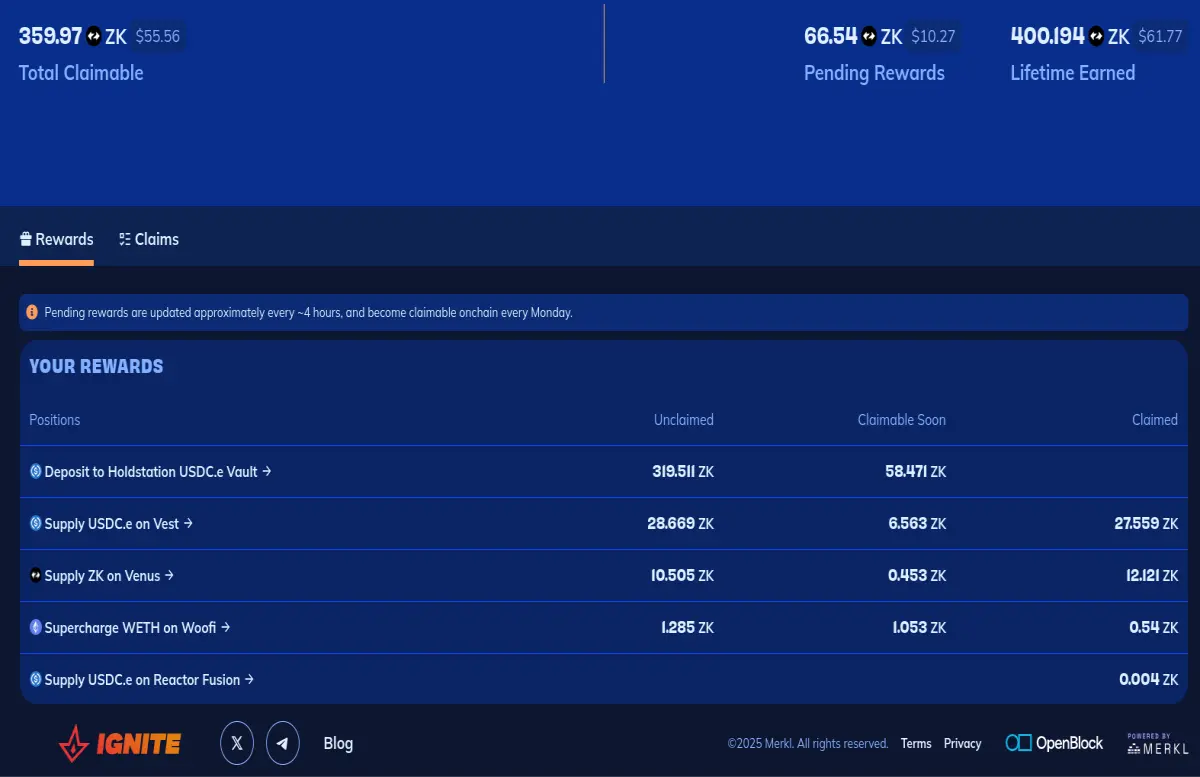Open the Telegram social icon
1200x777 pixels.
tap(283, 743)
